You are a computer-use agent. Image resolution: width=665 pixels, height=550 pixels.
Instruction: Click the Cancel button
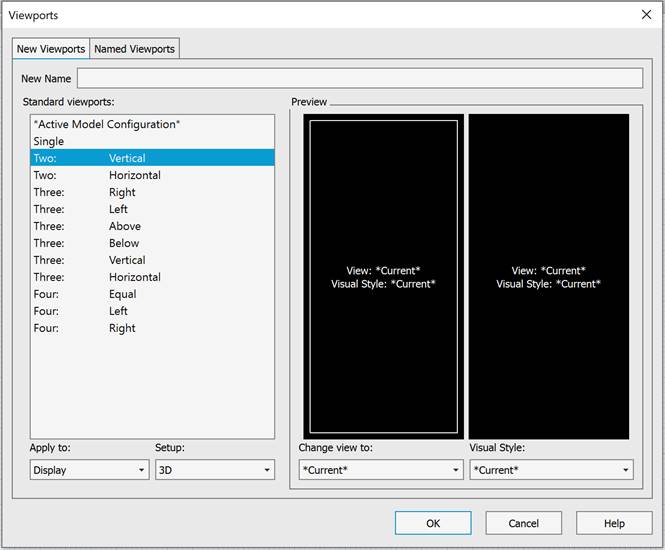(x=523, y=523)
